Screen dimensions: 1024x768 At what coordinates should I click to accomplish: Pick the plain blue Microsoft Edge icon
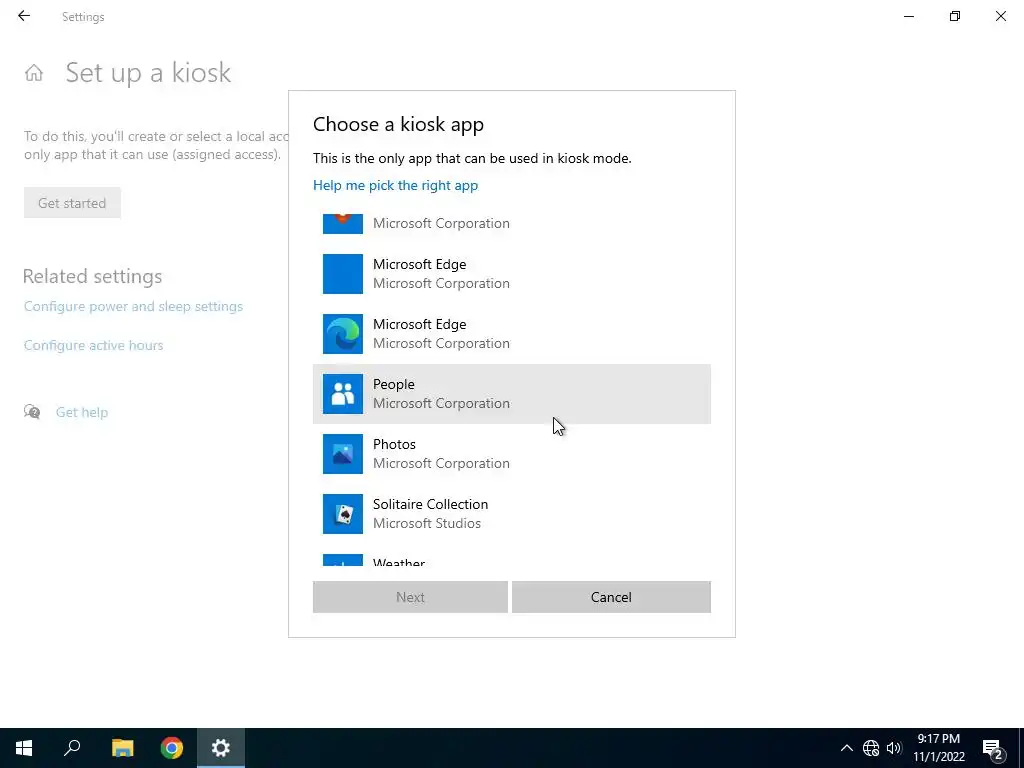(343, 274)
